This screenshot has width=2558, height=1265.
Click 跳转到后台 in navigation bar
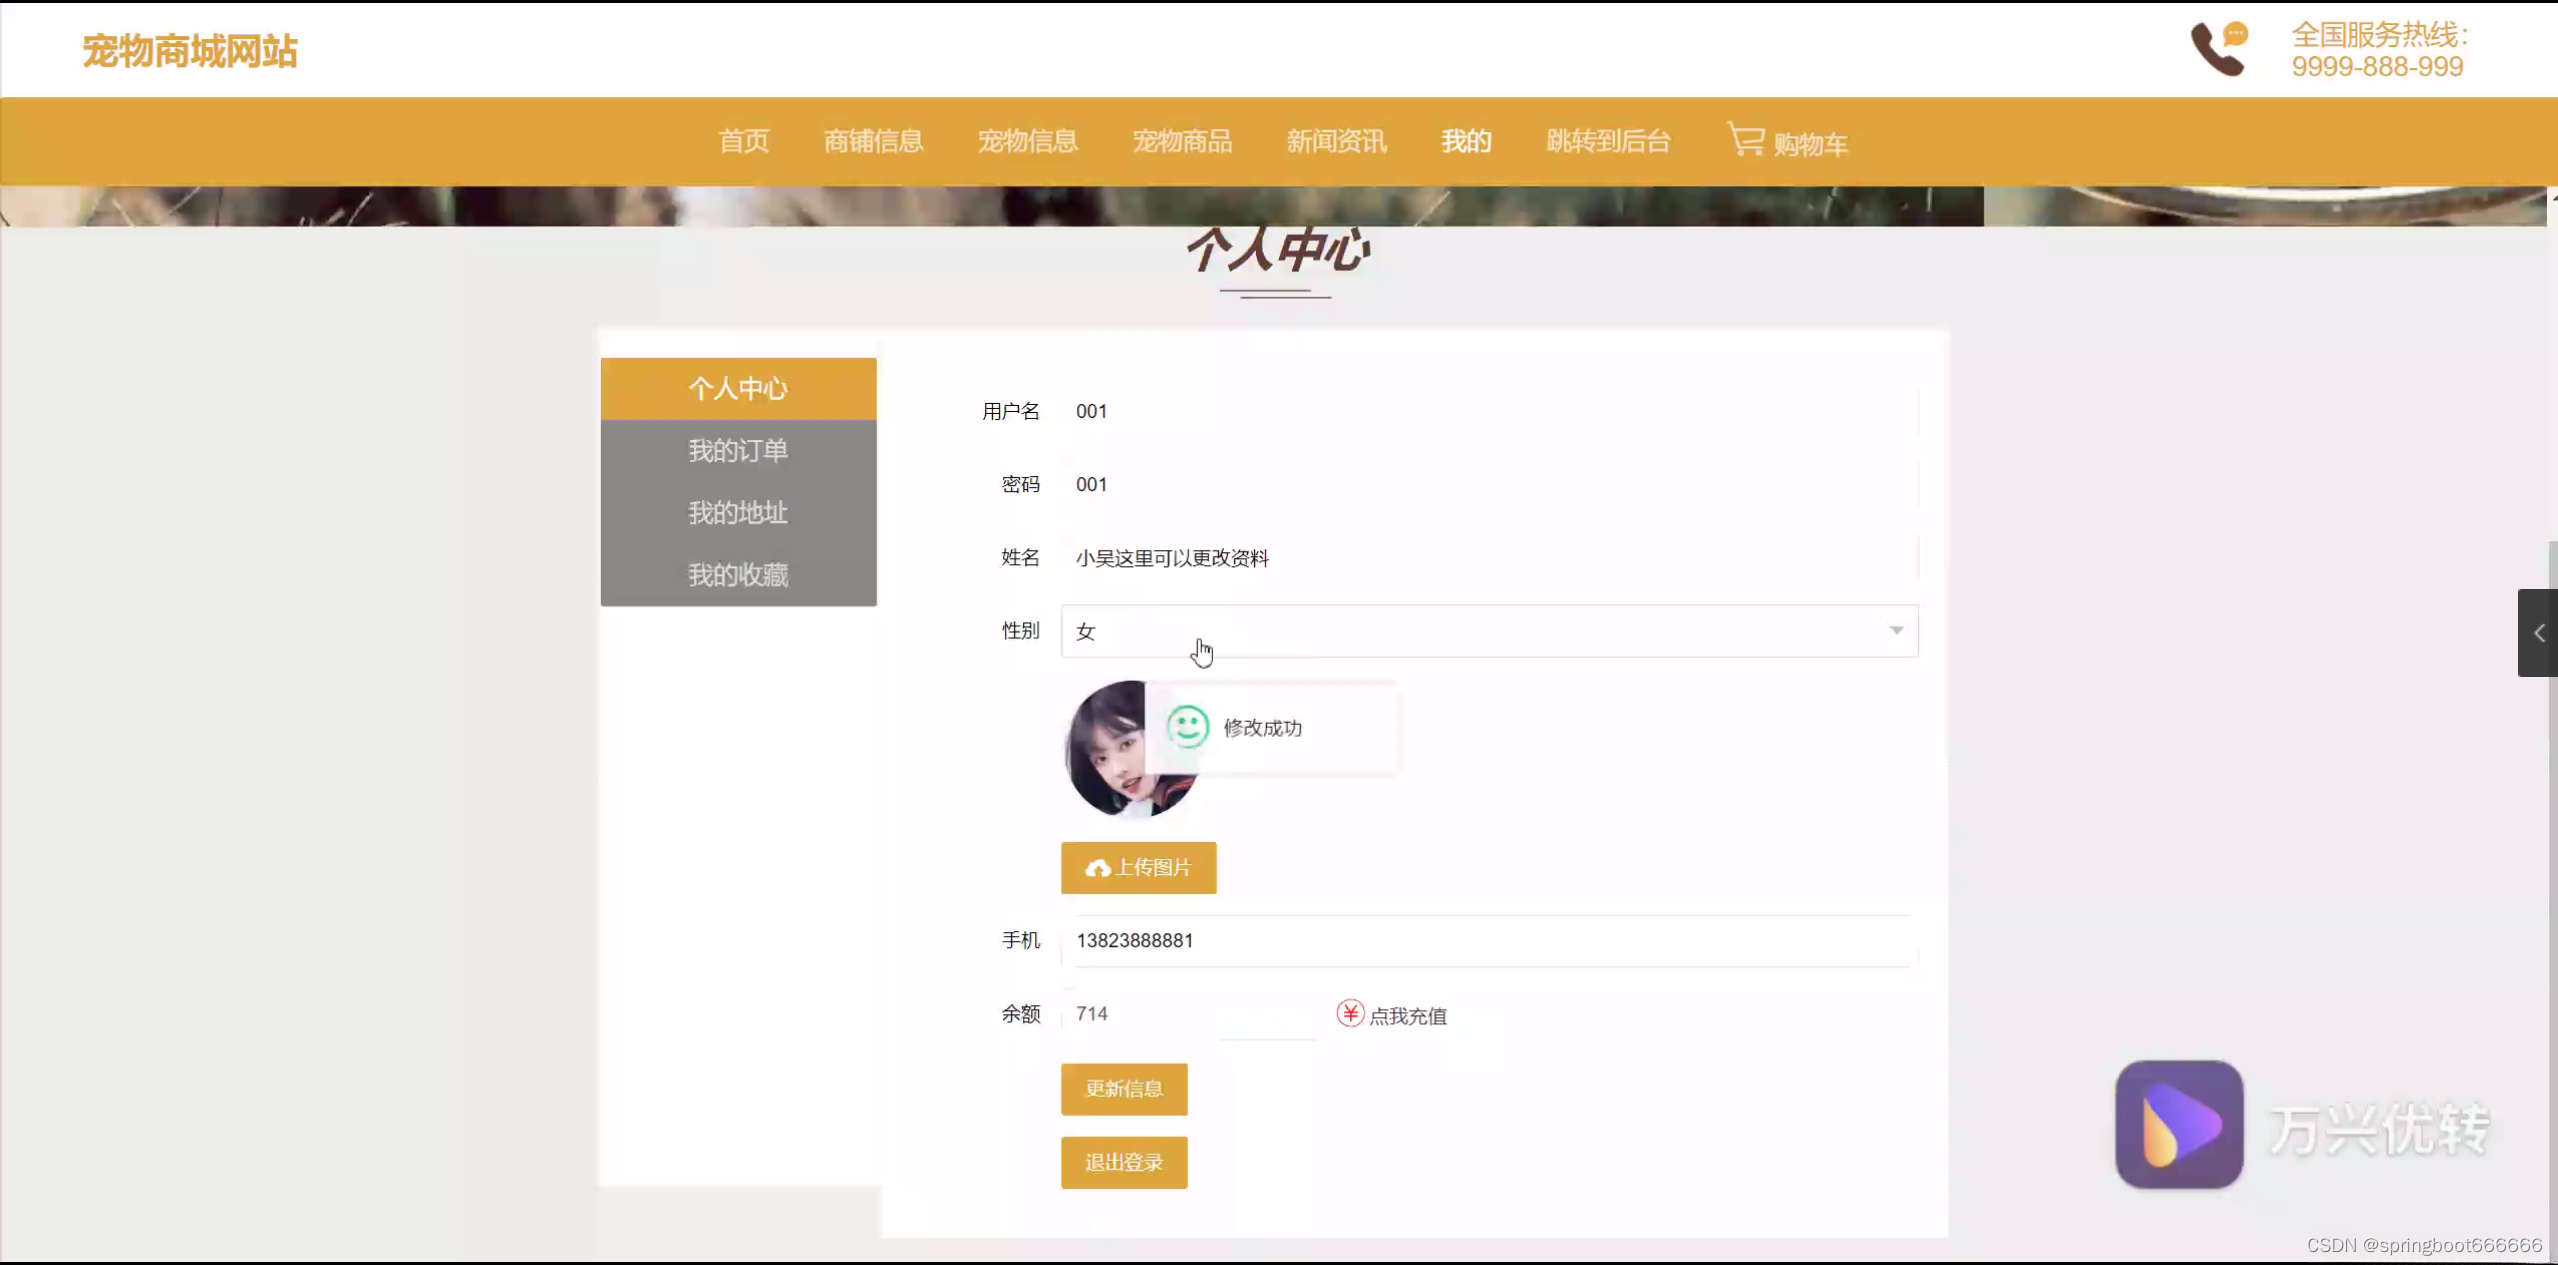click(1608, 141)
